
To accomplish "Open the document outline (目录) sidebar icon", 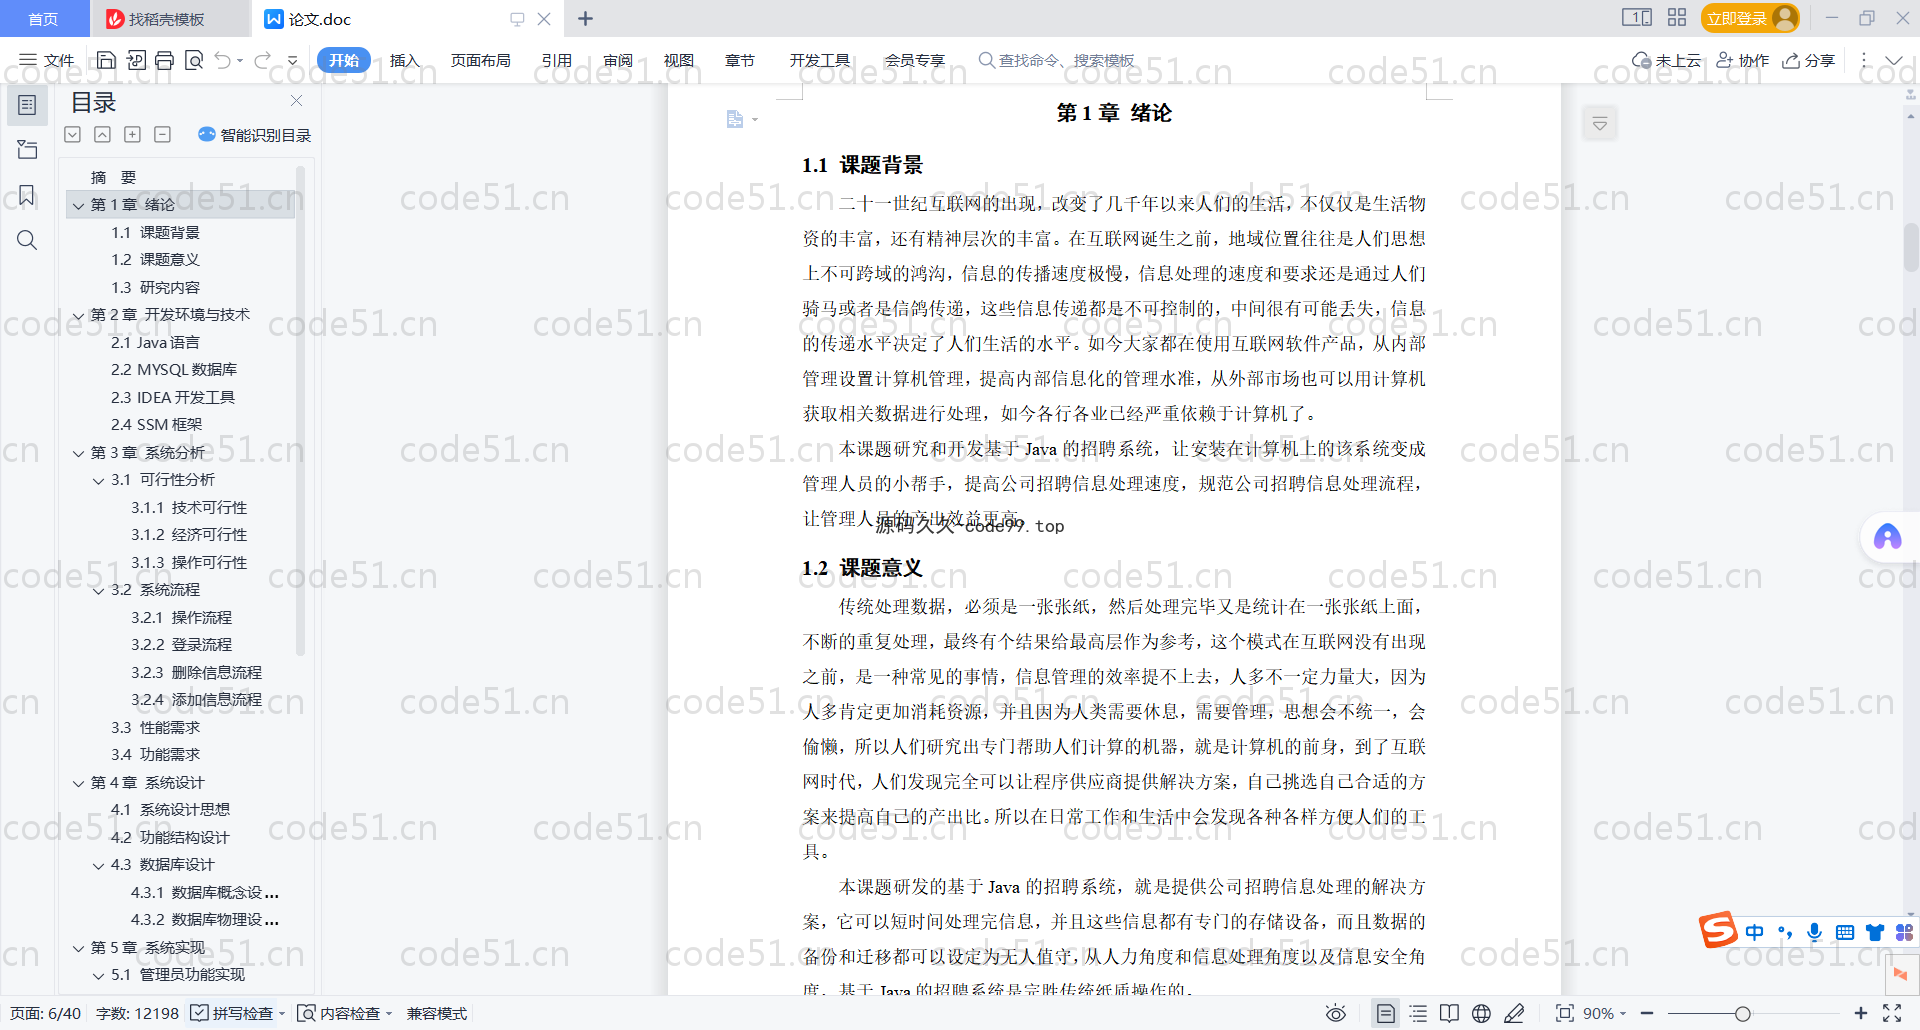I will pos(27,105).
